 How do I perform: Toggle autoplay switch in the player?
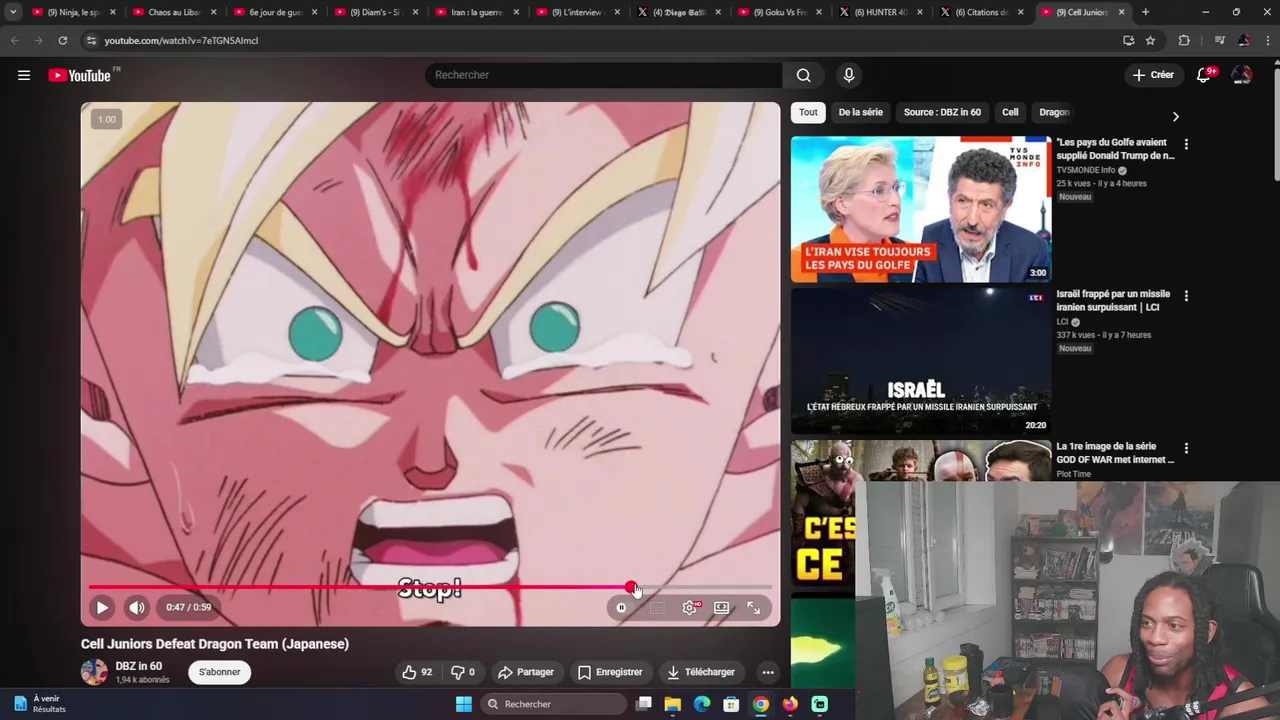pos(621,607)
